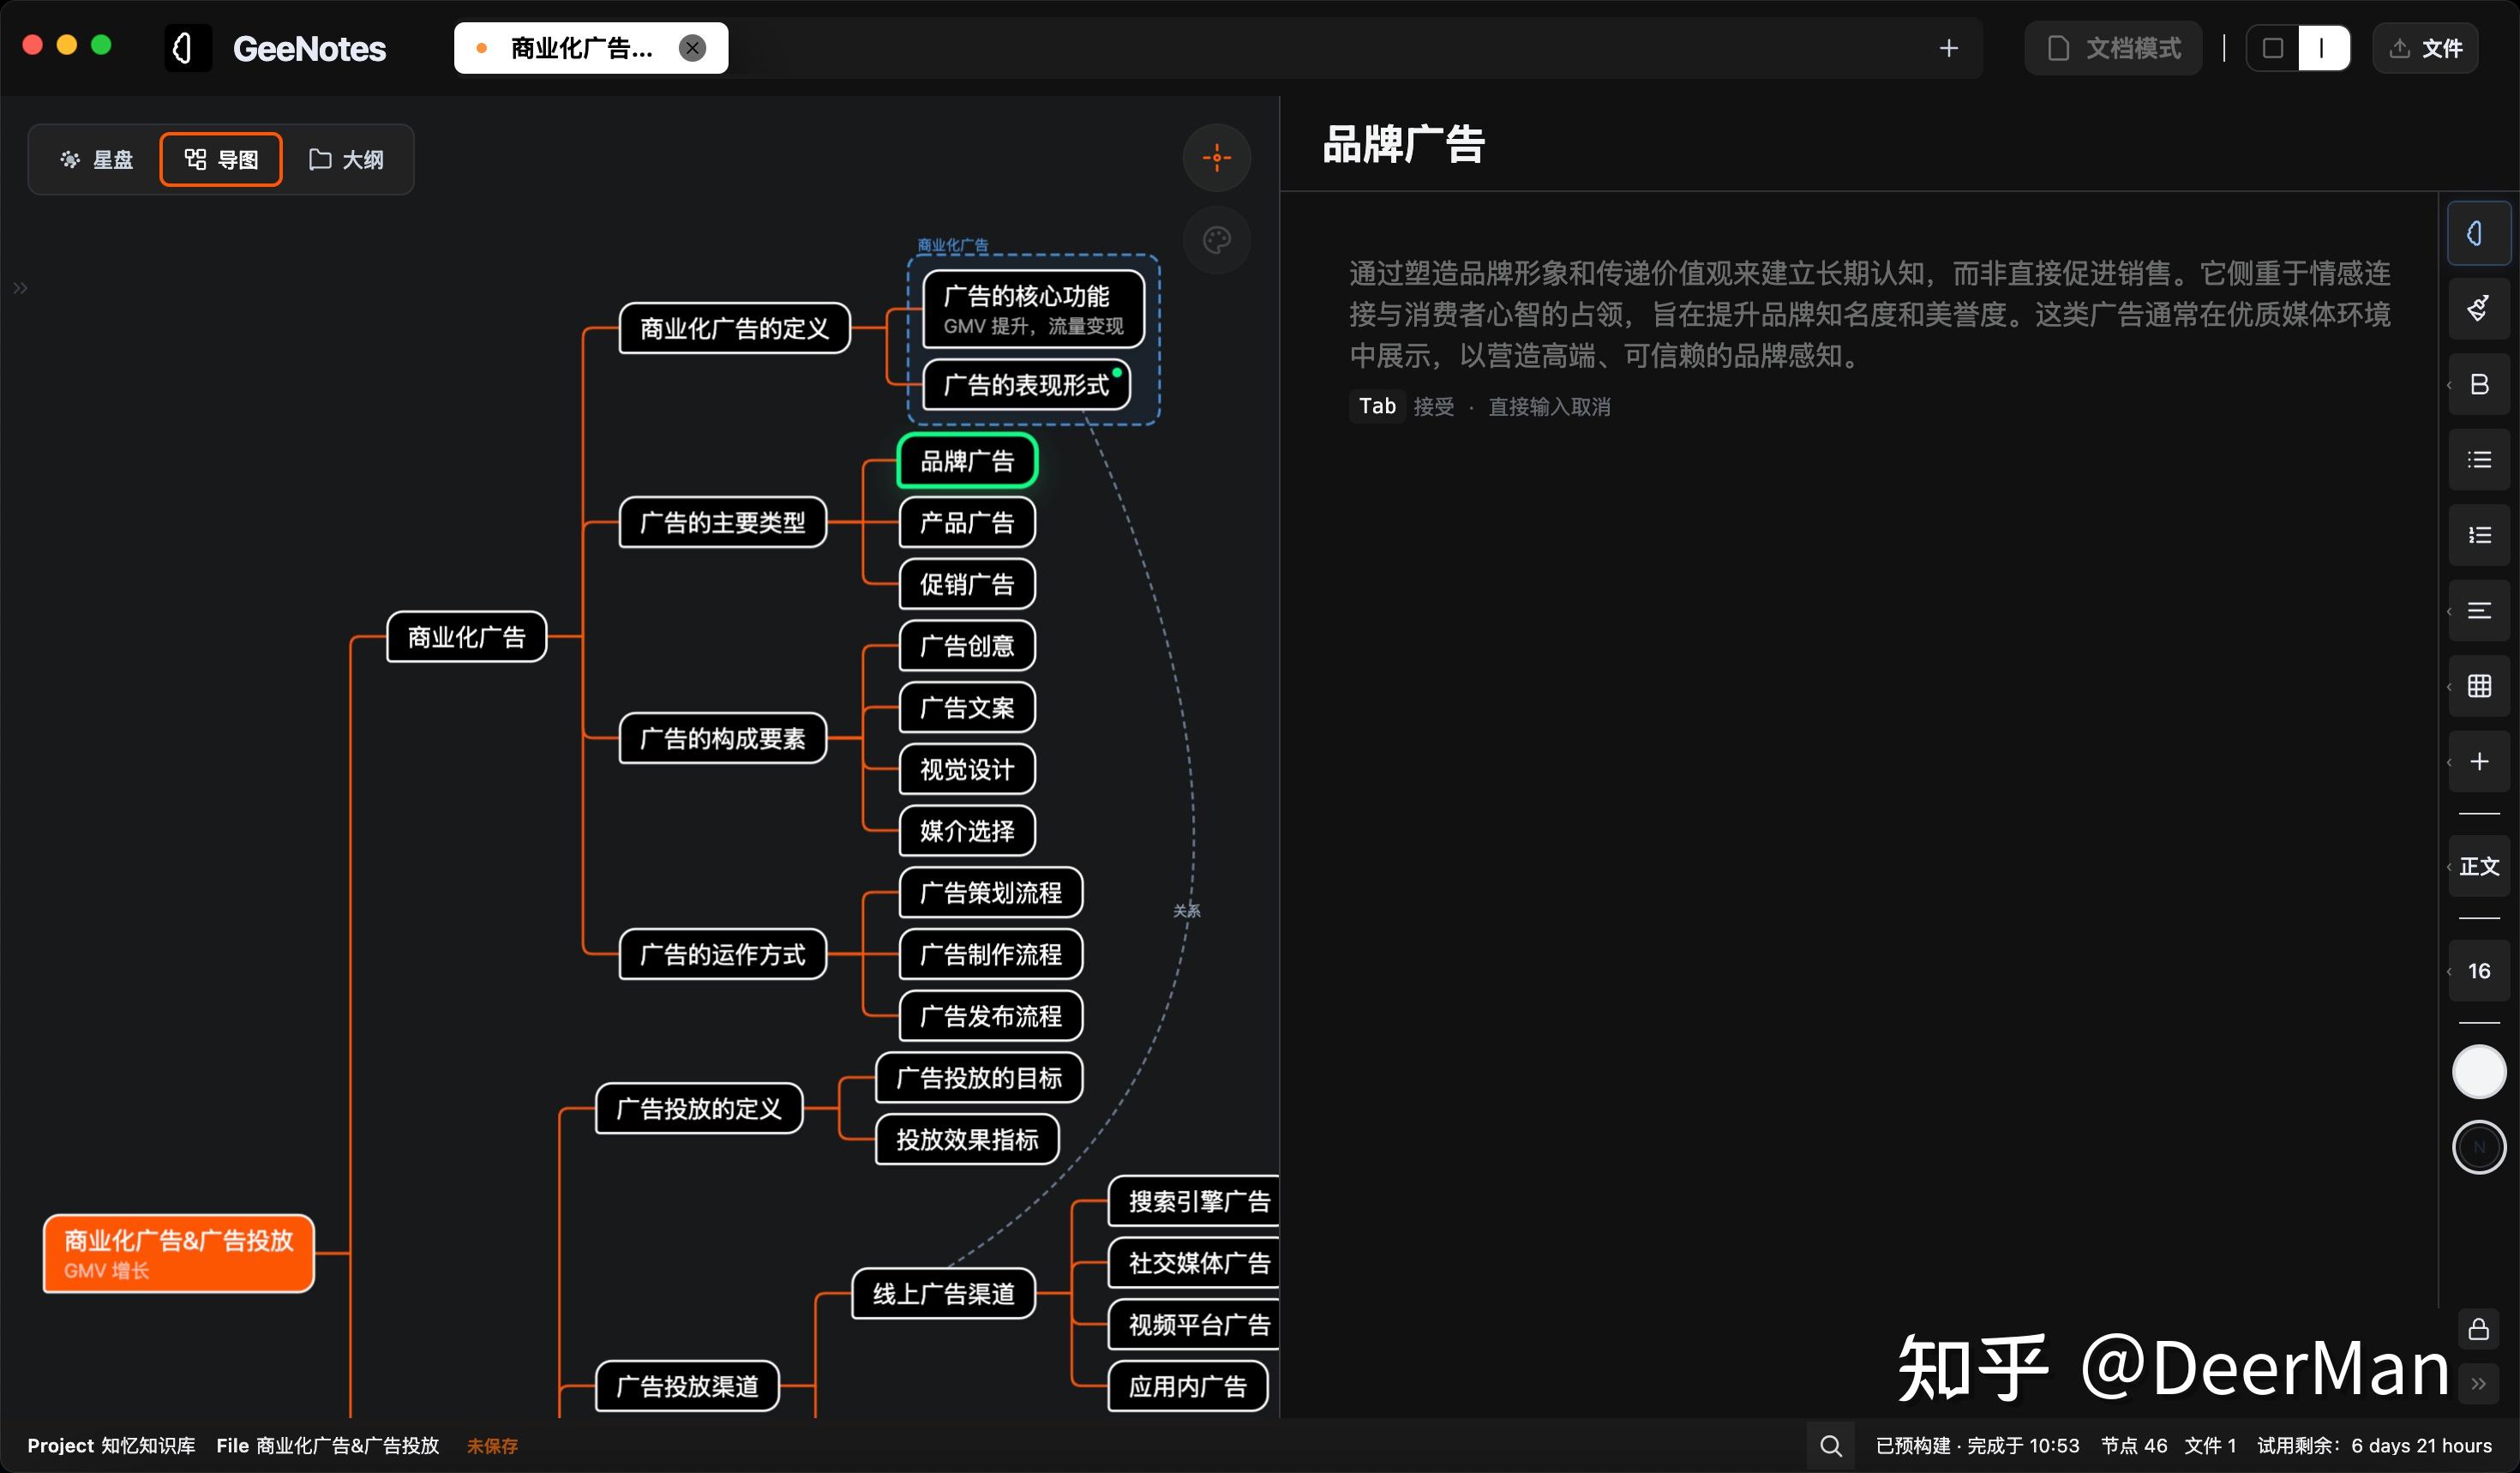Click the search icon in status bar
This screenshot has height=1473, width=2520.
coord(1830,1445)
